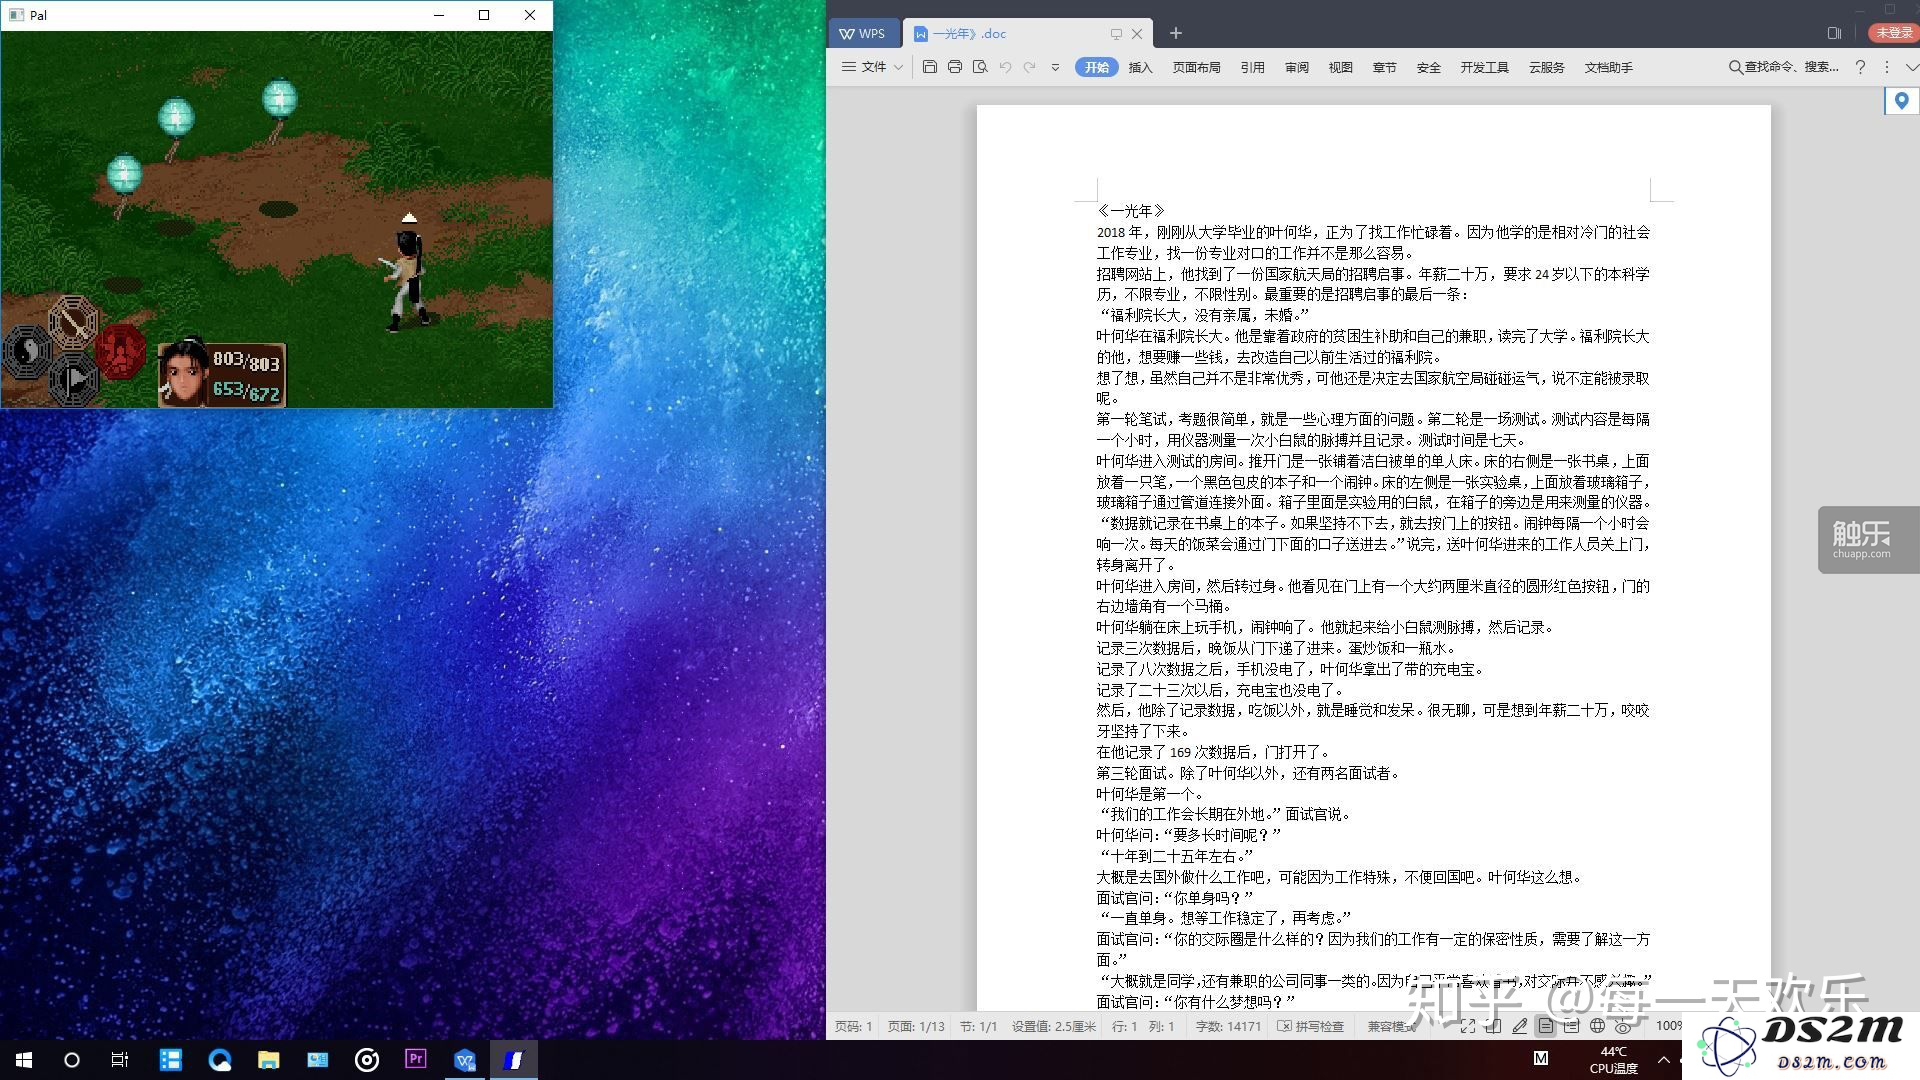
Task: Open the WPS home tab
Action: point(863,33)
